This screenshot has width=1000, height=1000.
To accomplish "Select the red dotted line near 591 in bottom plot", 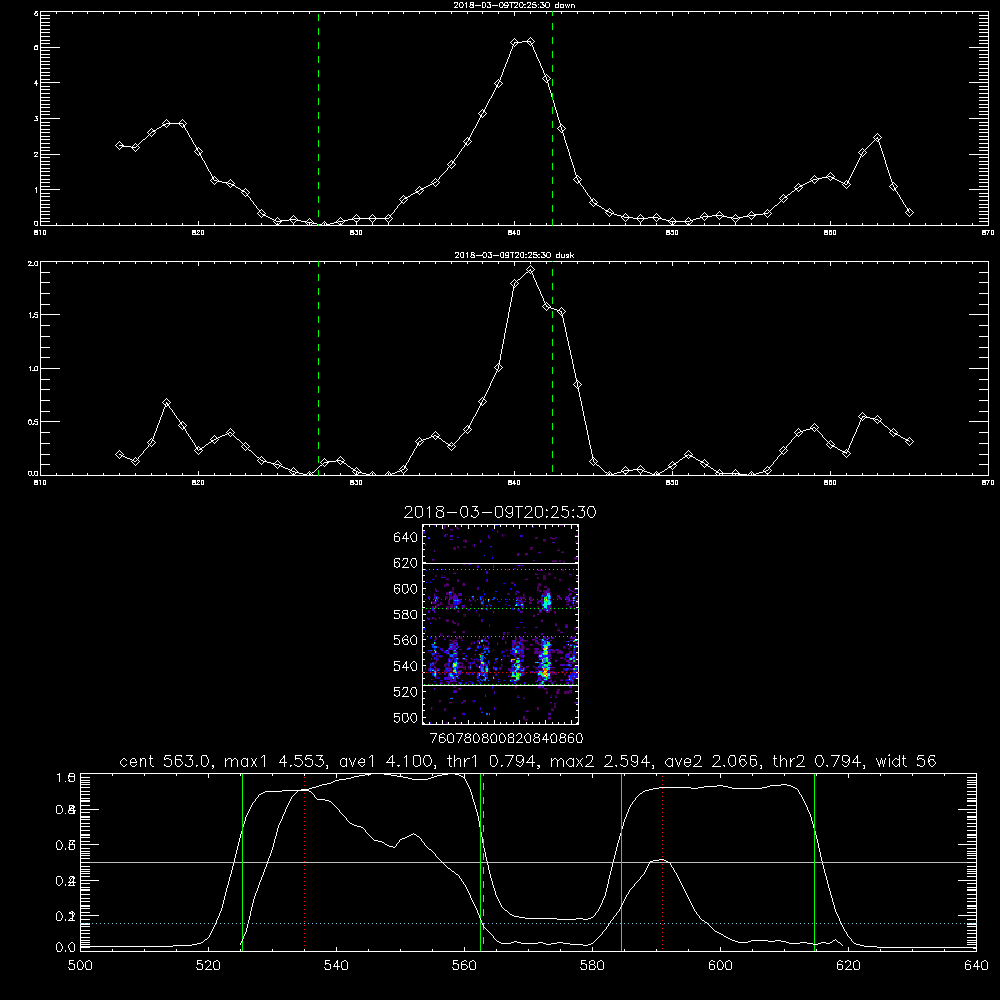I will point(663,861).
